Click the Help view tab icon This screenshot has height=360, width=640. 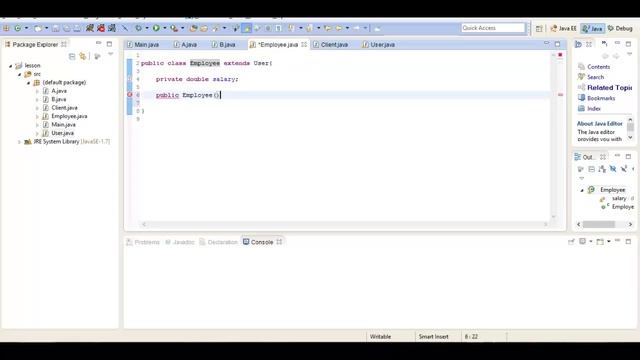pos(578,44)
